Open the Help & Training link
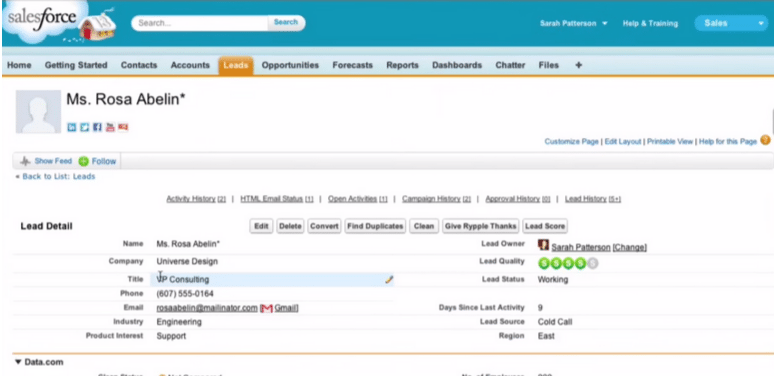This screenshot has height=376, width=774. [x=650, y=23]
